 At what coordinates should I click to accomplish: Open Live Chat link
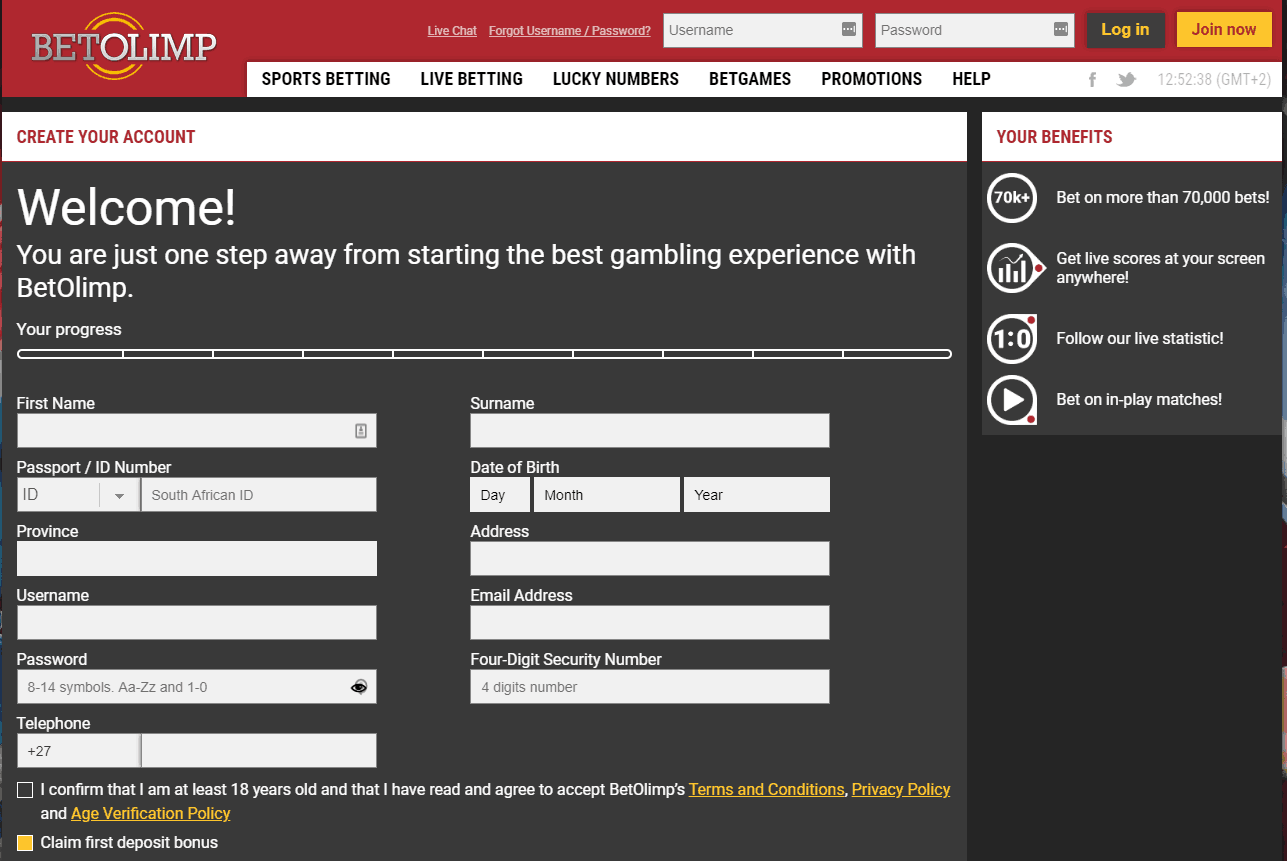coord(452,31)
